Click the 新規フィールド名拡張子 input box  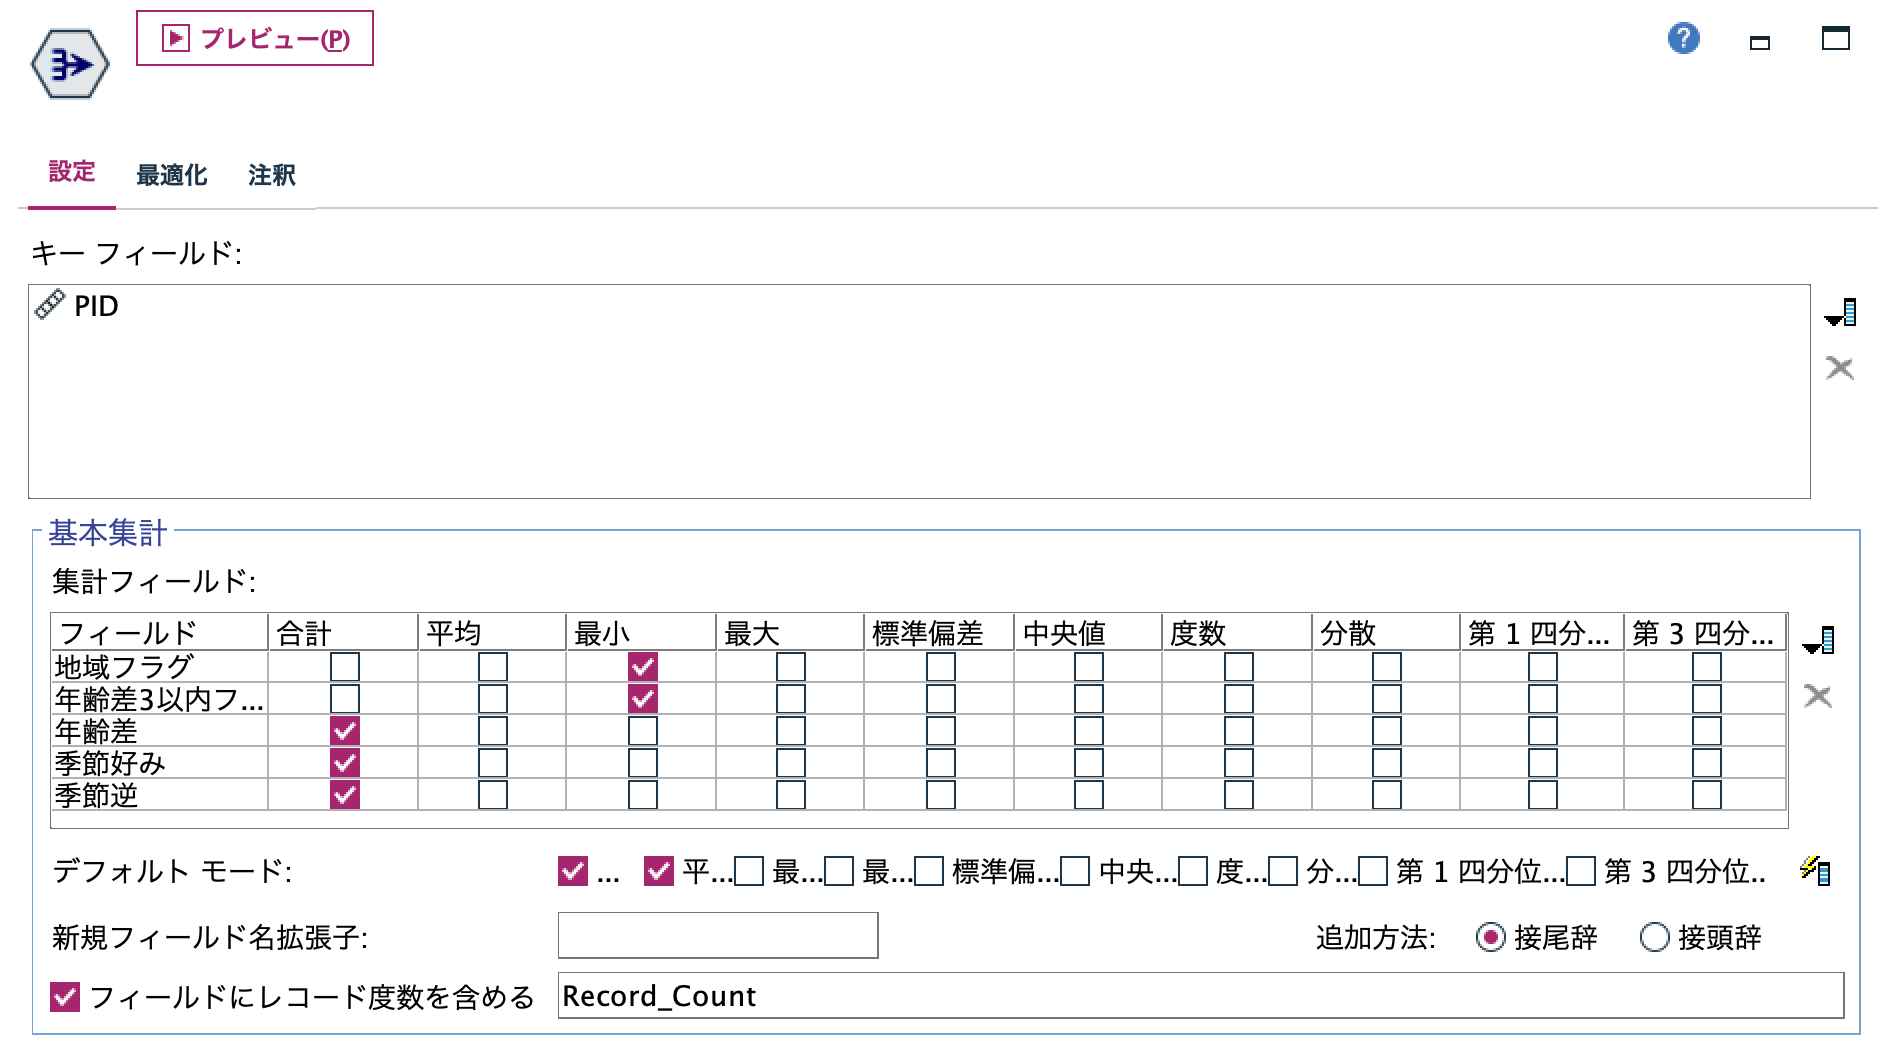(x=716, y=934)
